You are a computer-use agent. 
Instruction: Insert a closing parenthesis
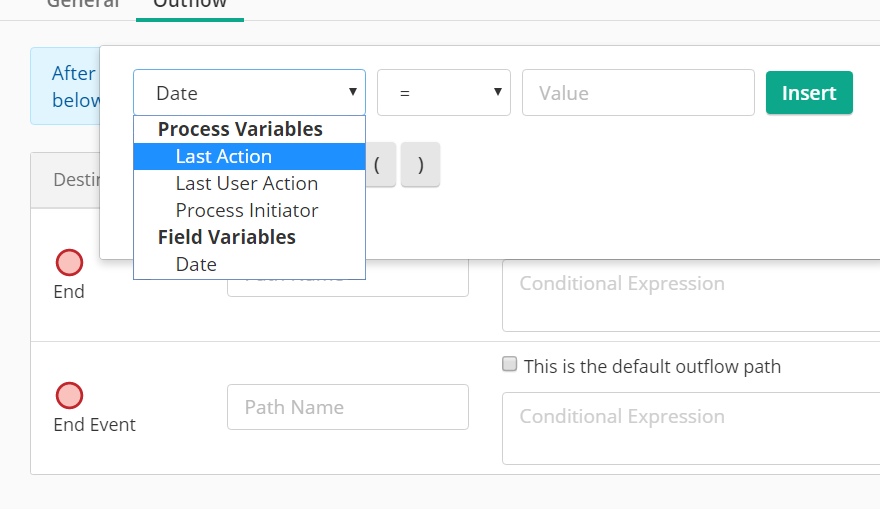pos(421,165)
